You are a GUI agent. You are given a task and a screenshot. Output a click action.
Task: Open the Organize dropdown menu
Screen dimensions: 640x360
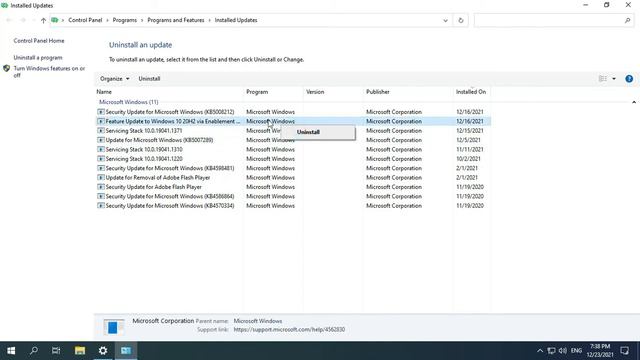(x=114, y=79)
